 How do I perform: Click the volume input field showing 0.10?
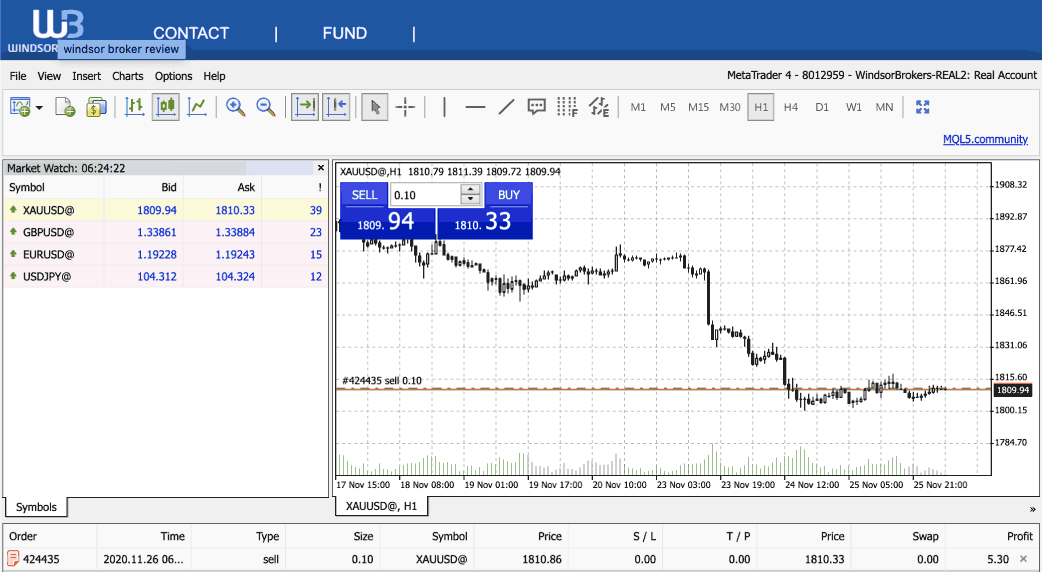[x=425, y=195]
